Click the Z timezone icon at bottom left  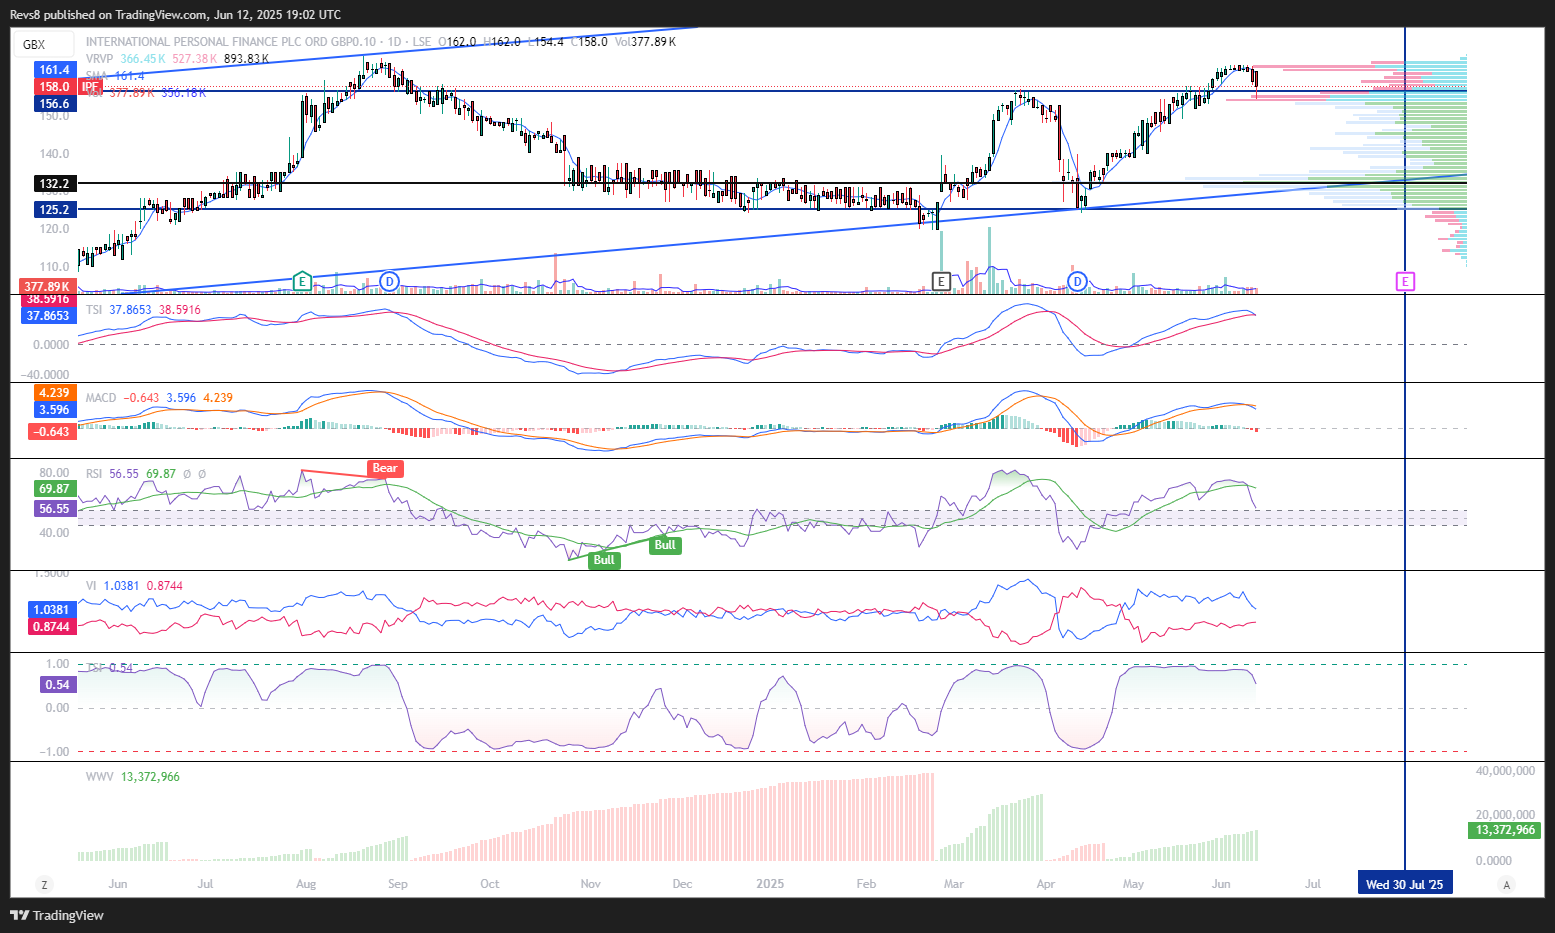click(x=43, y=884)
